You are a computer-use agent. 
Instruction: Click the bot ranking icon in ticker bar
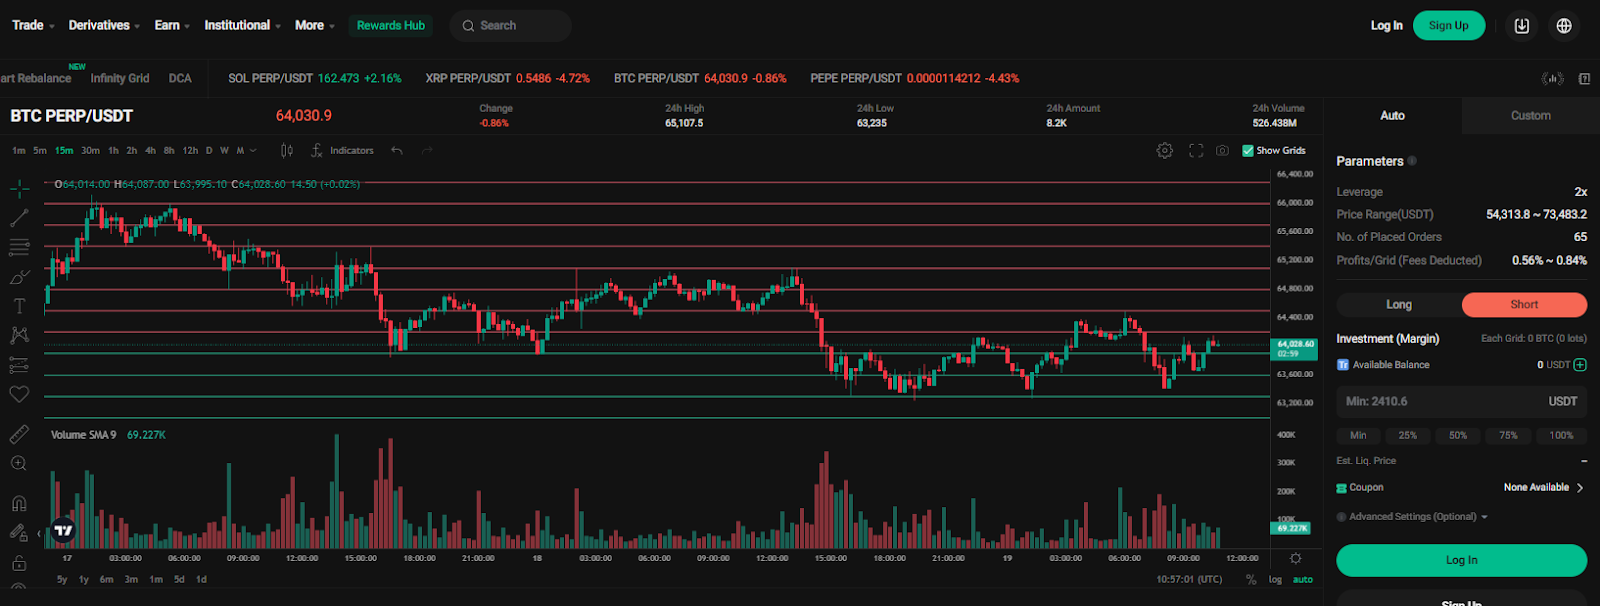(x=1553, y=78)
